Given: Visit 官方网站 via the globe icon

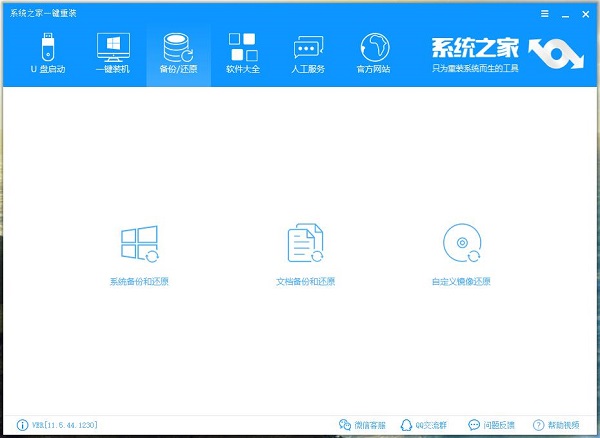Looking at the screenshot, I should click(x=375, y=47).
